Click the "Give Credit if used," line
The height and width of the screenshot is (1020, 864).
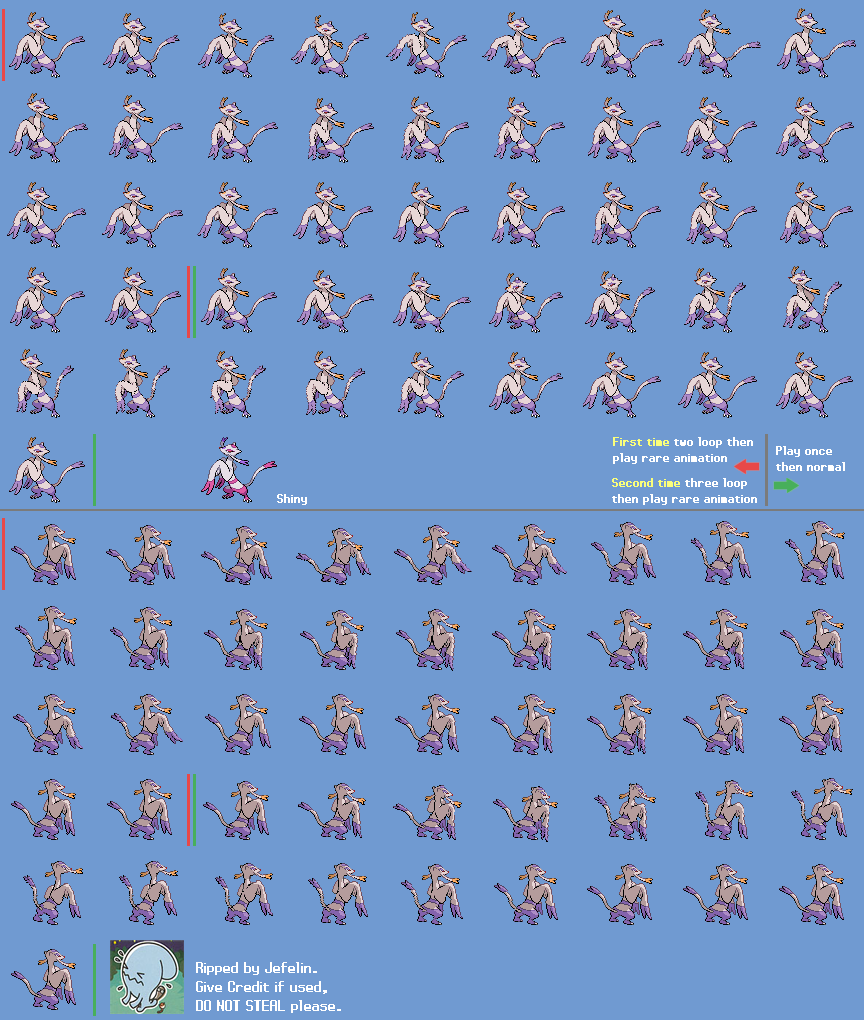(261, 987)
